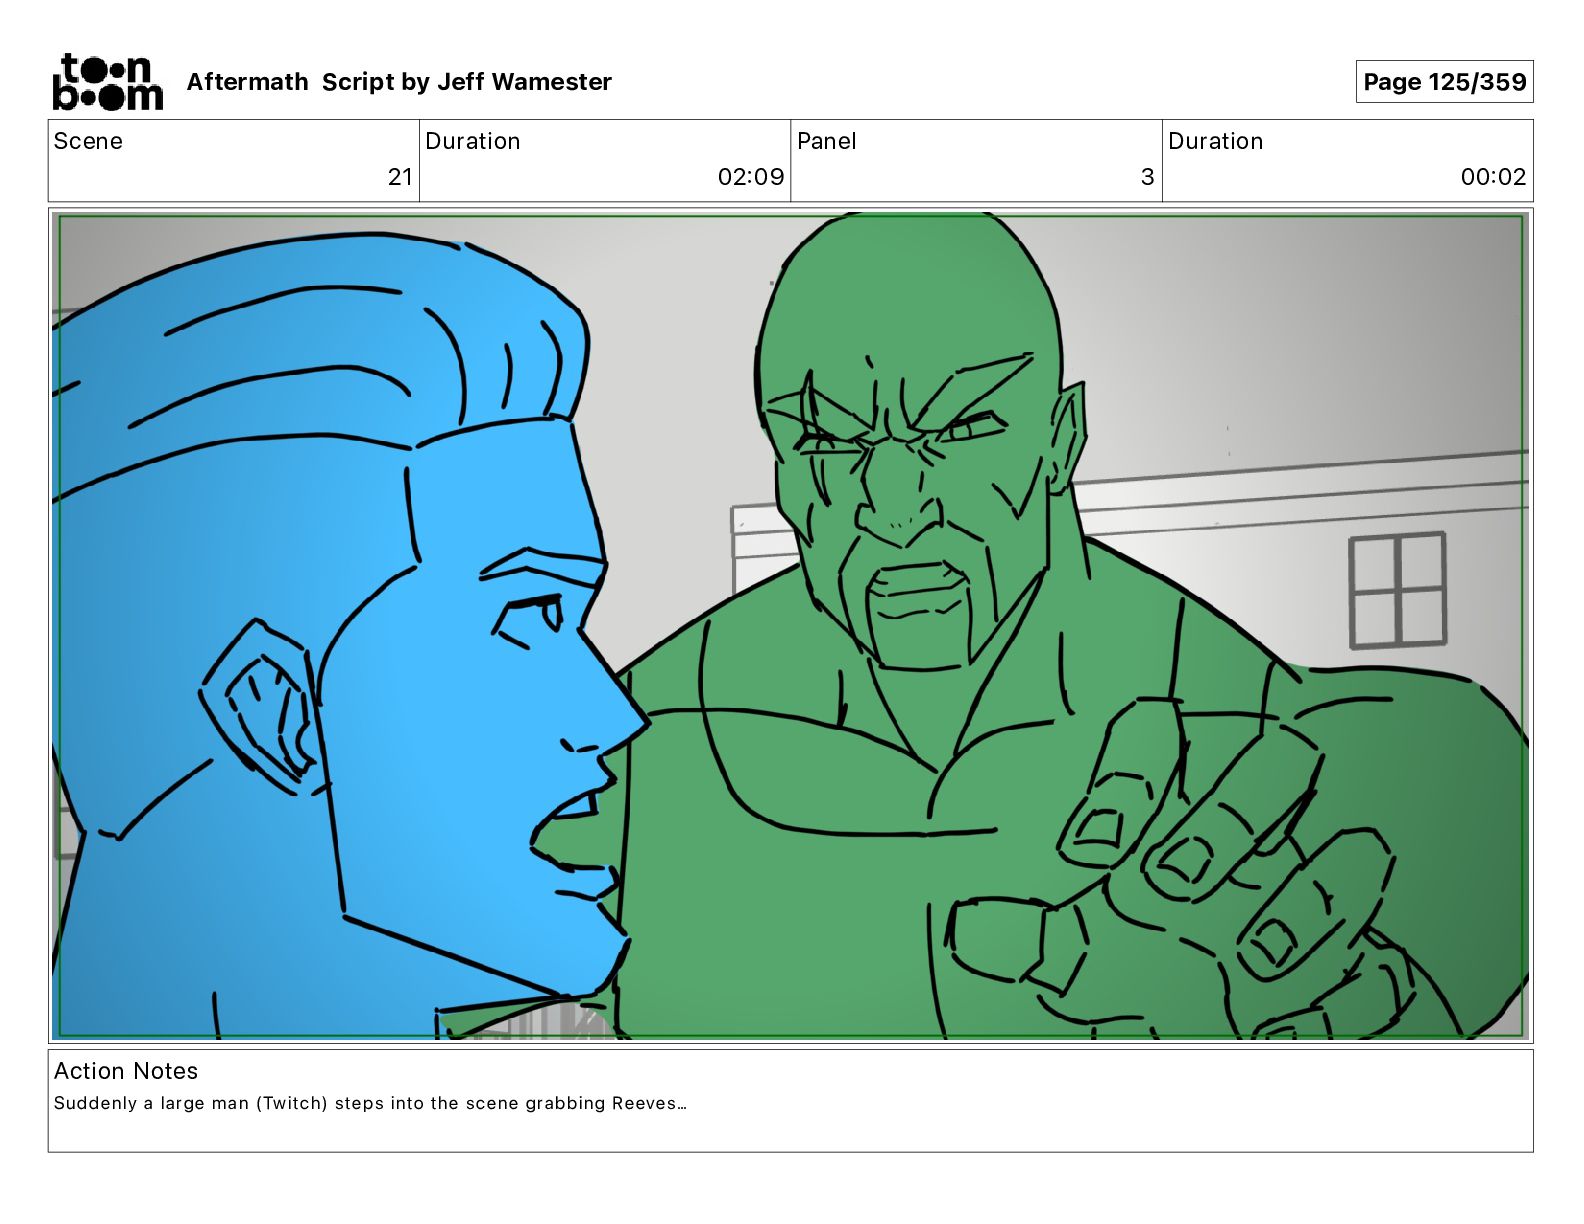
Task: Click the 'Action Notes' heading
Action: coord(126,1071)
